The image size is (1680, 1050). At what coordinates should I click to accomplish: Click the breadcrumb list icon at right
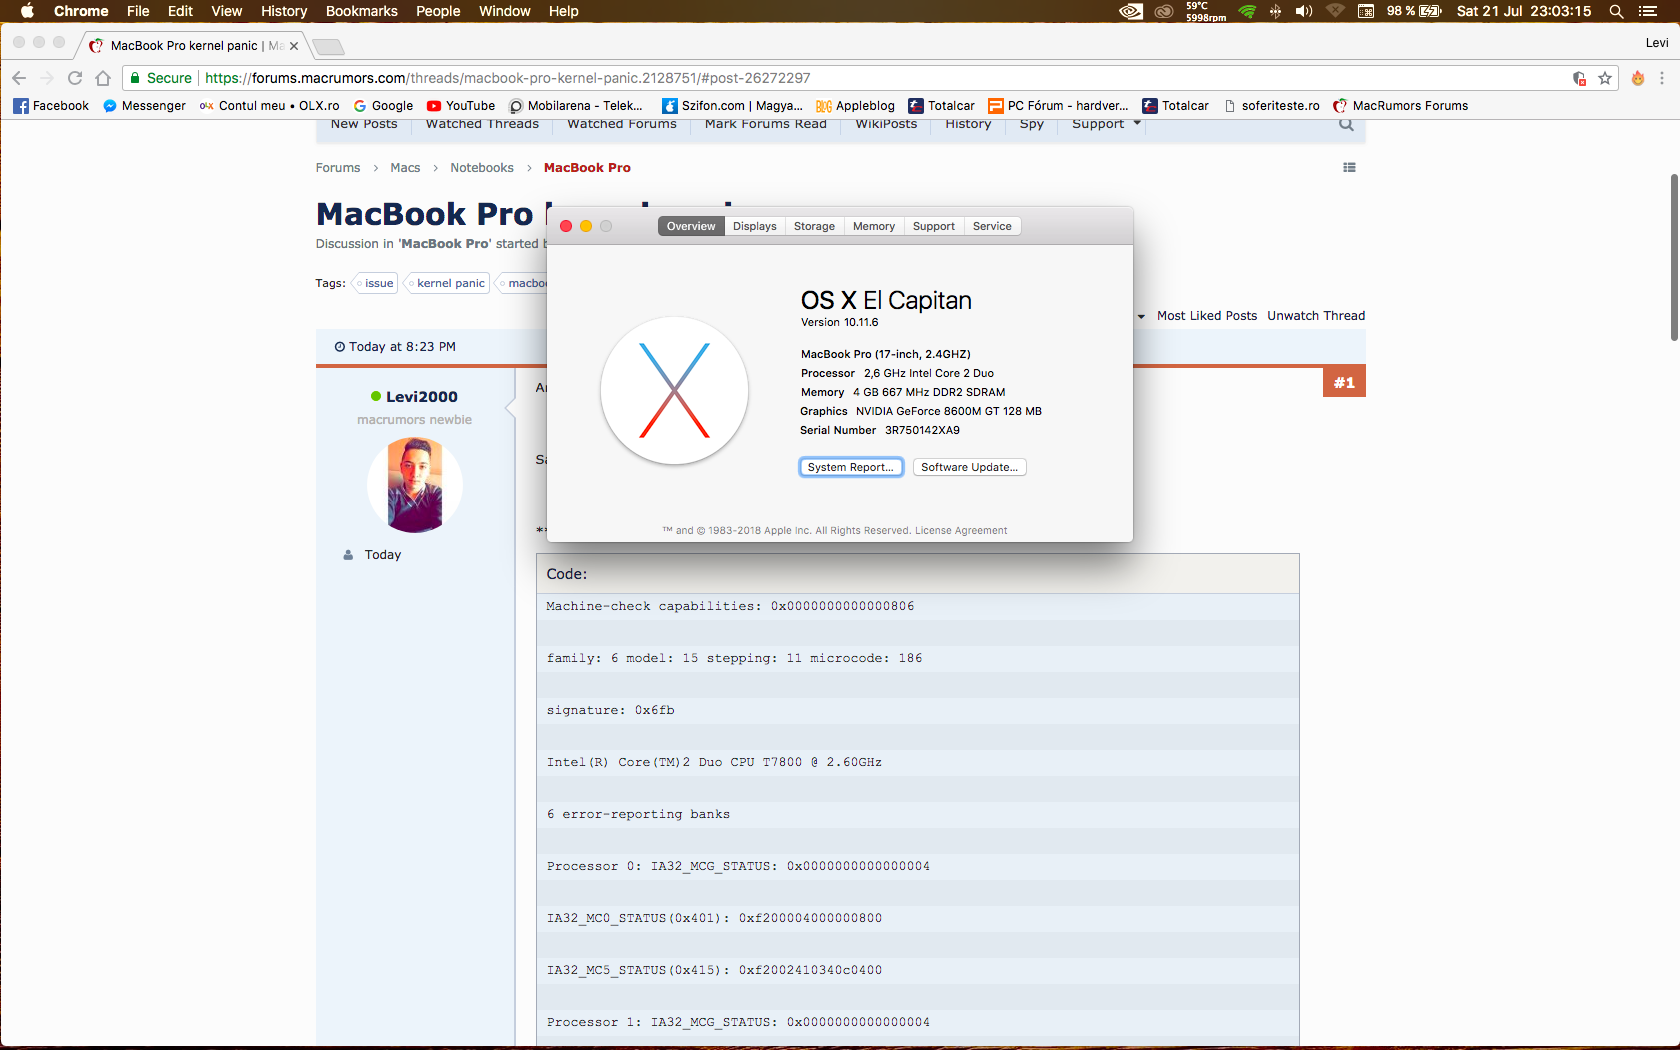coord(1349,168)
